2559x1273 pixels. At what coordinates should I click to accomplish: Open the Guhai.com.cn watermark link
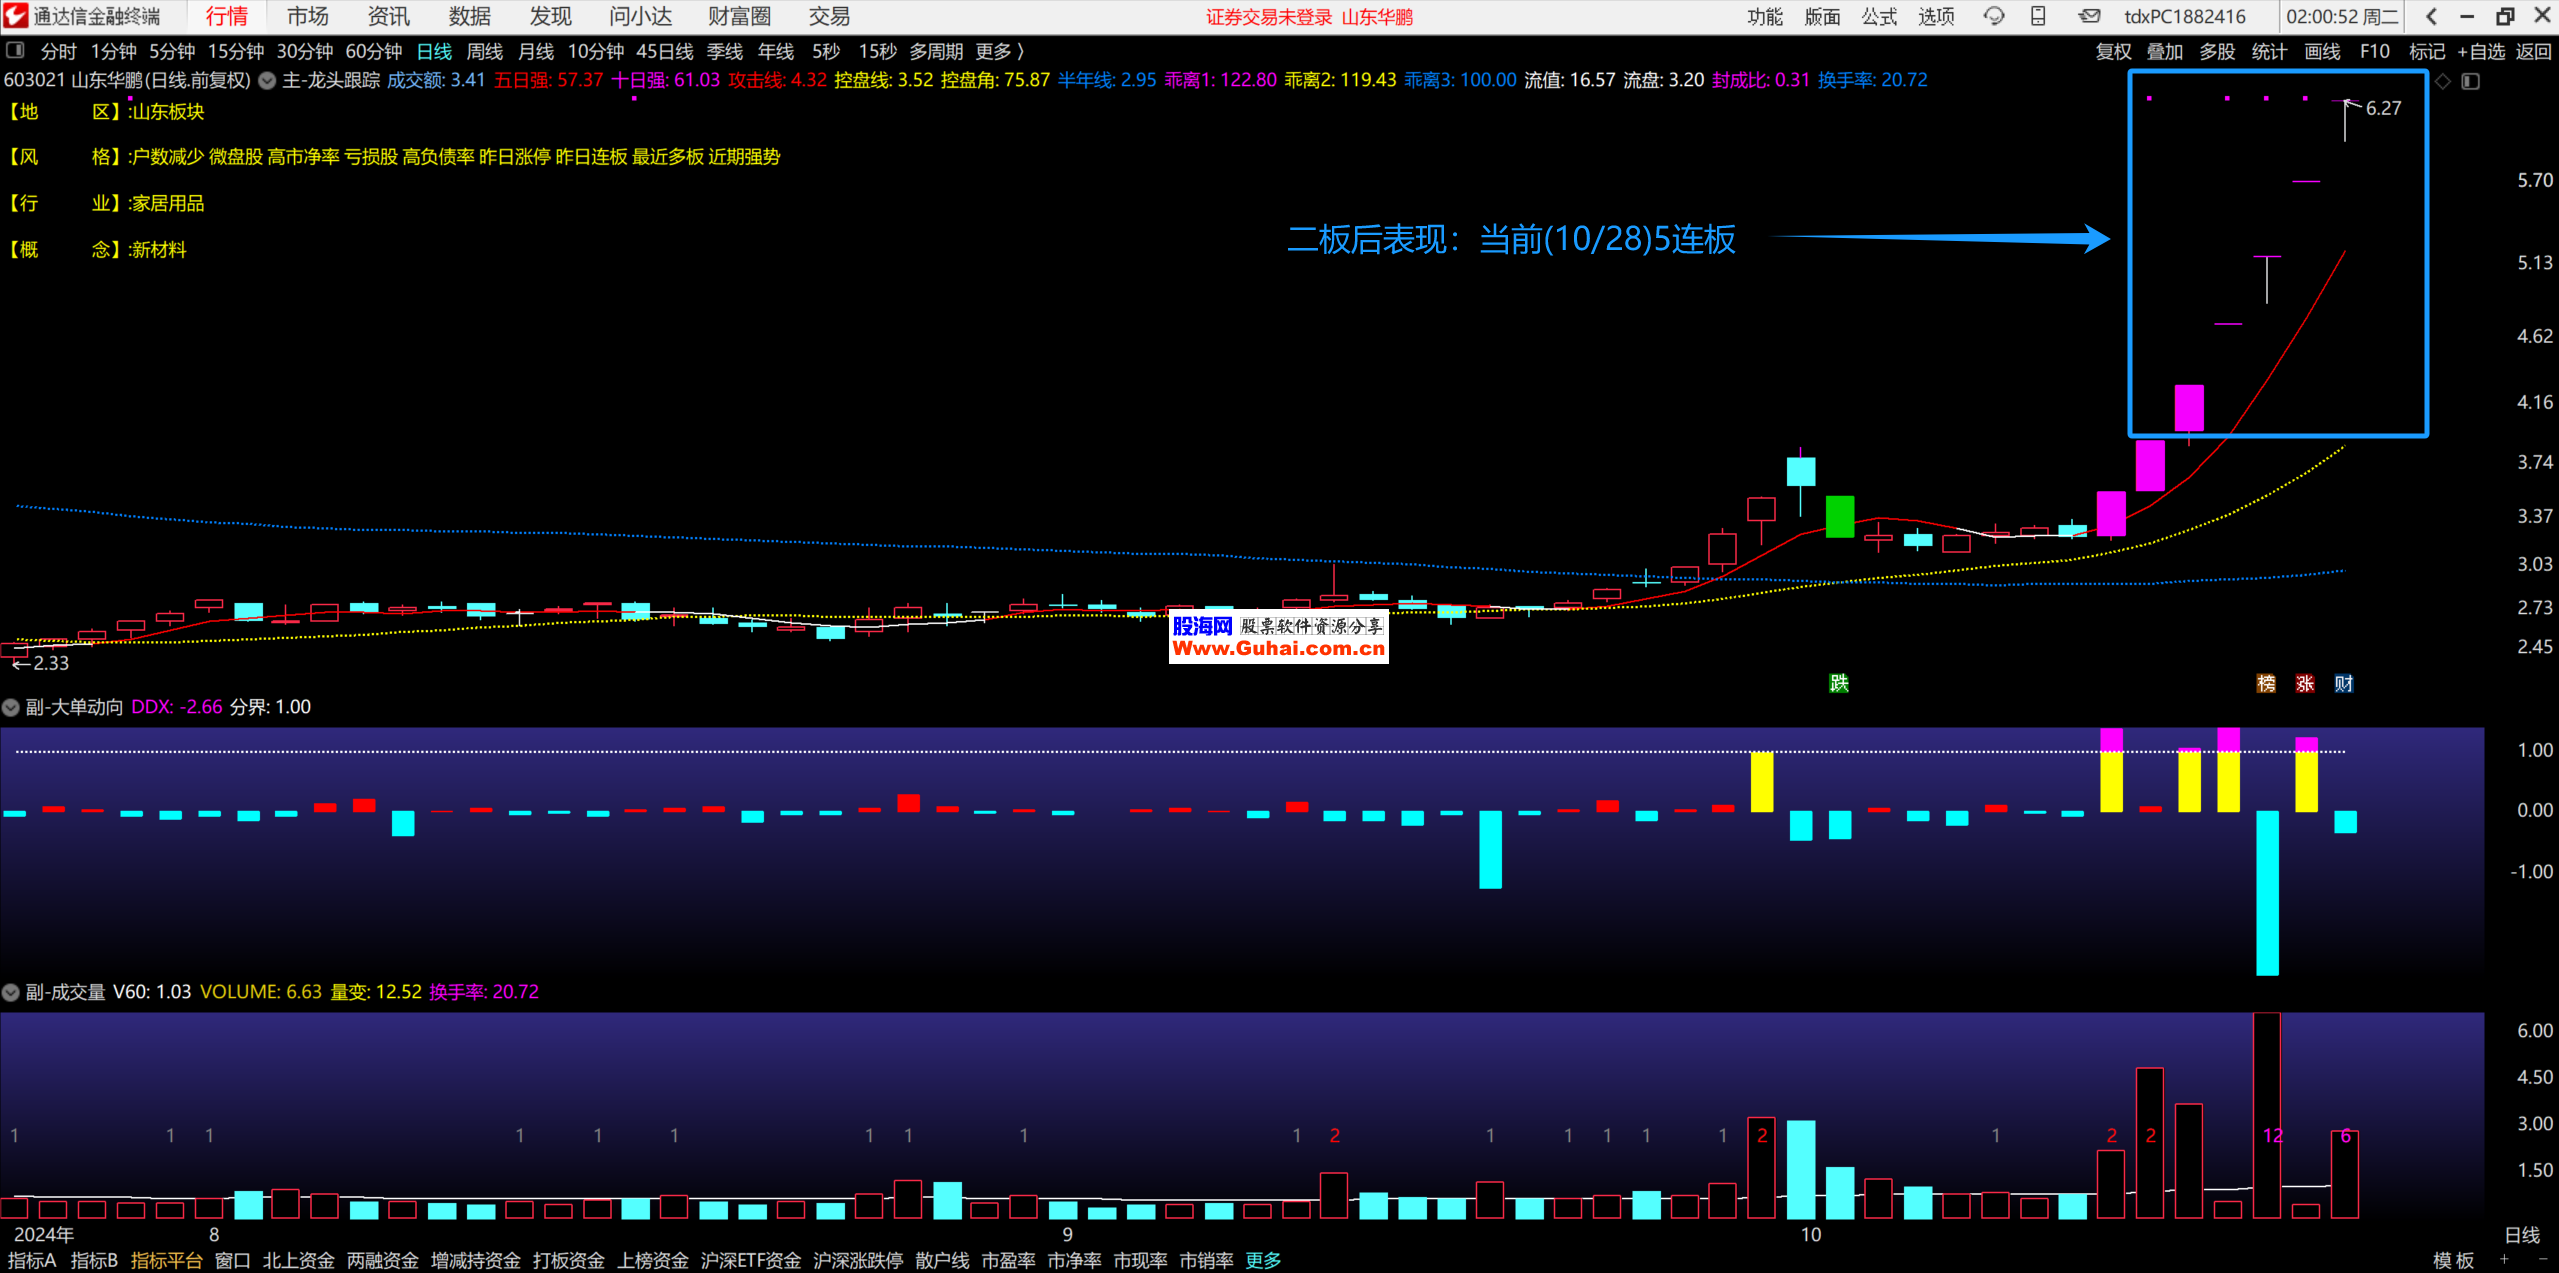pyautogui.click(x=1278, y=648)
